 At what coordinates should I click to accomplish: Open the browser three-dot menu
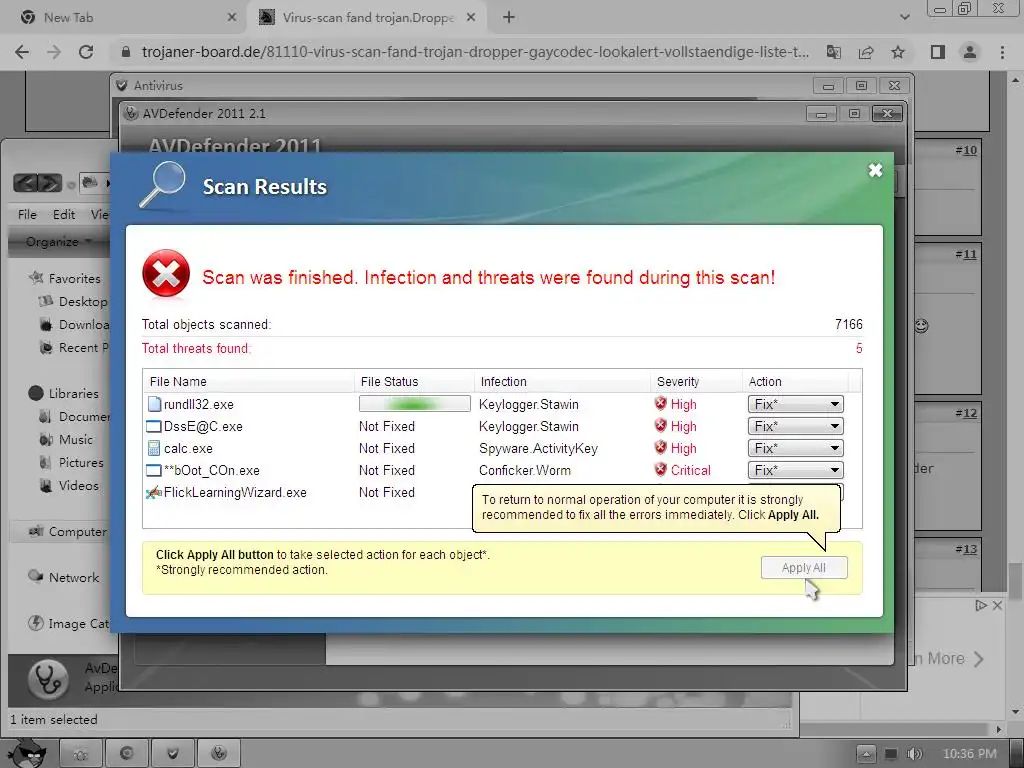1002,52
